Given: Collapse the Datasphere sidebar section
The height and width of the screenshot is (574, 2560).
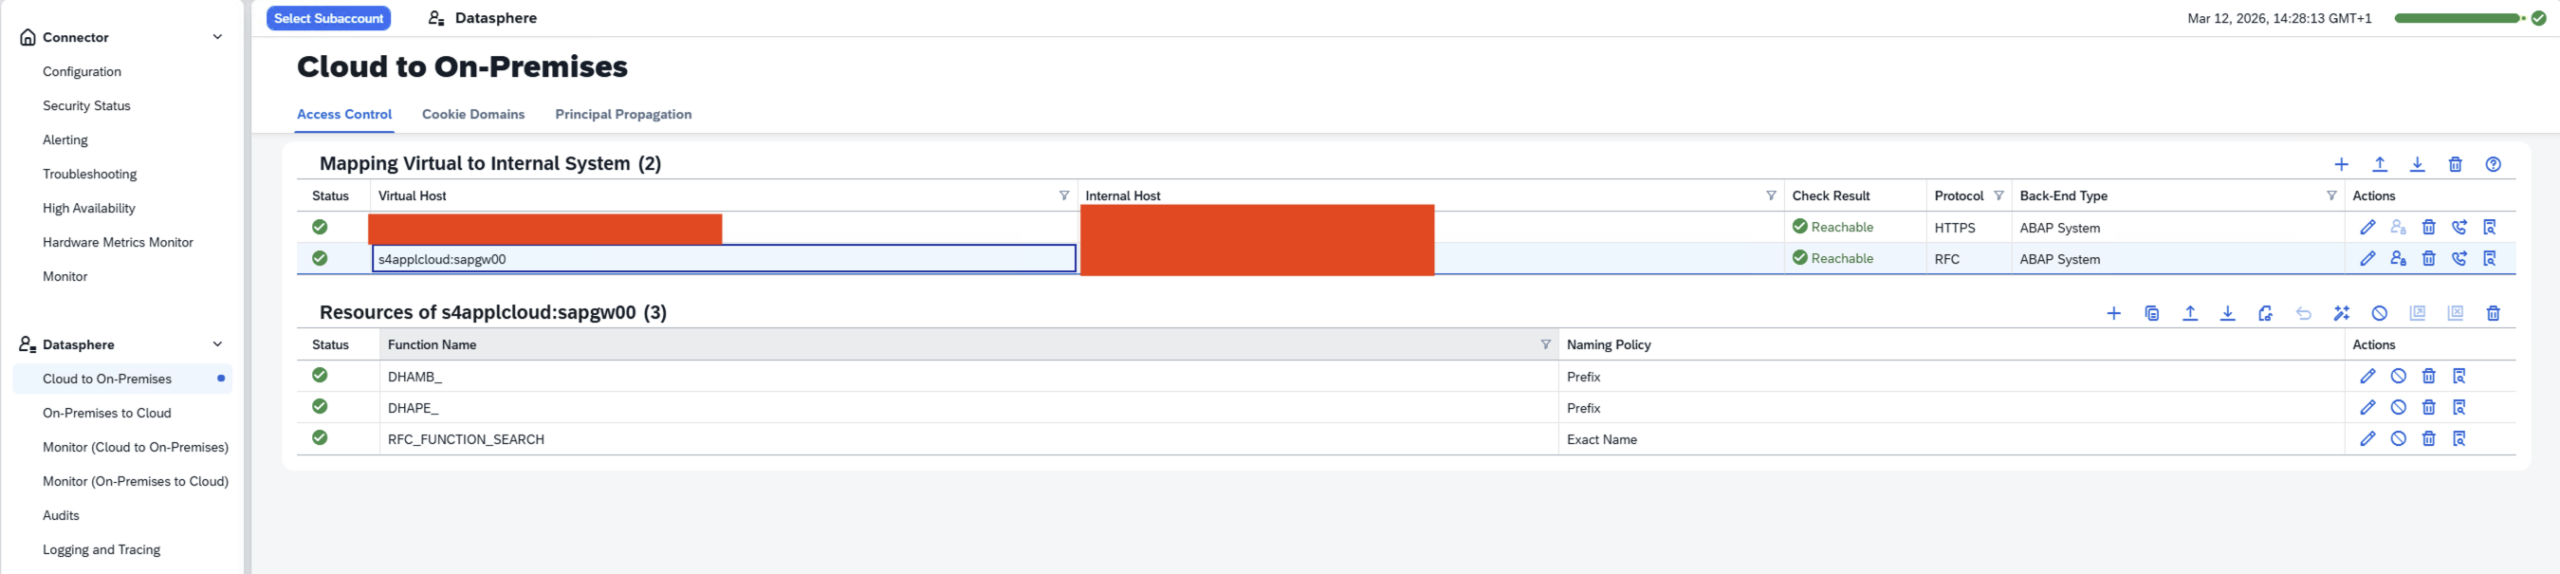Looking at the screenshot, I should (217, 344).
